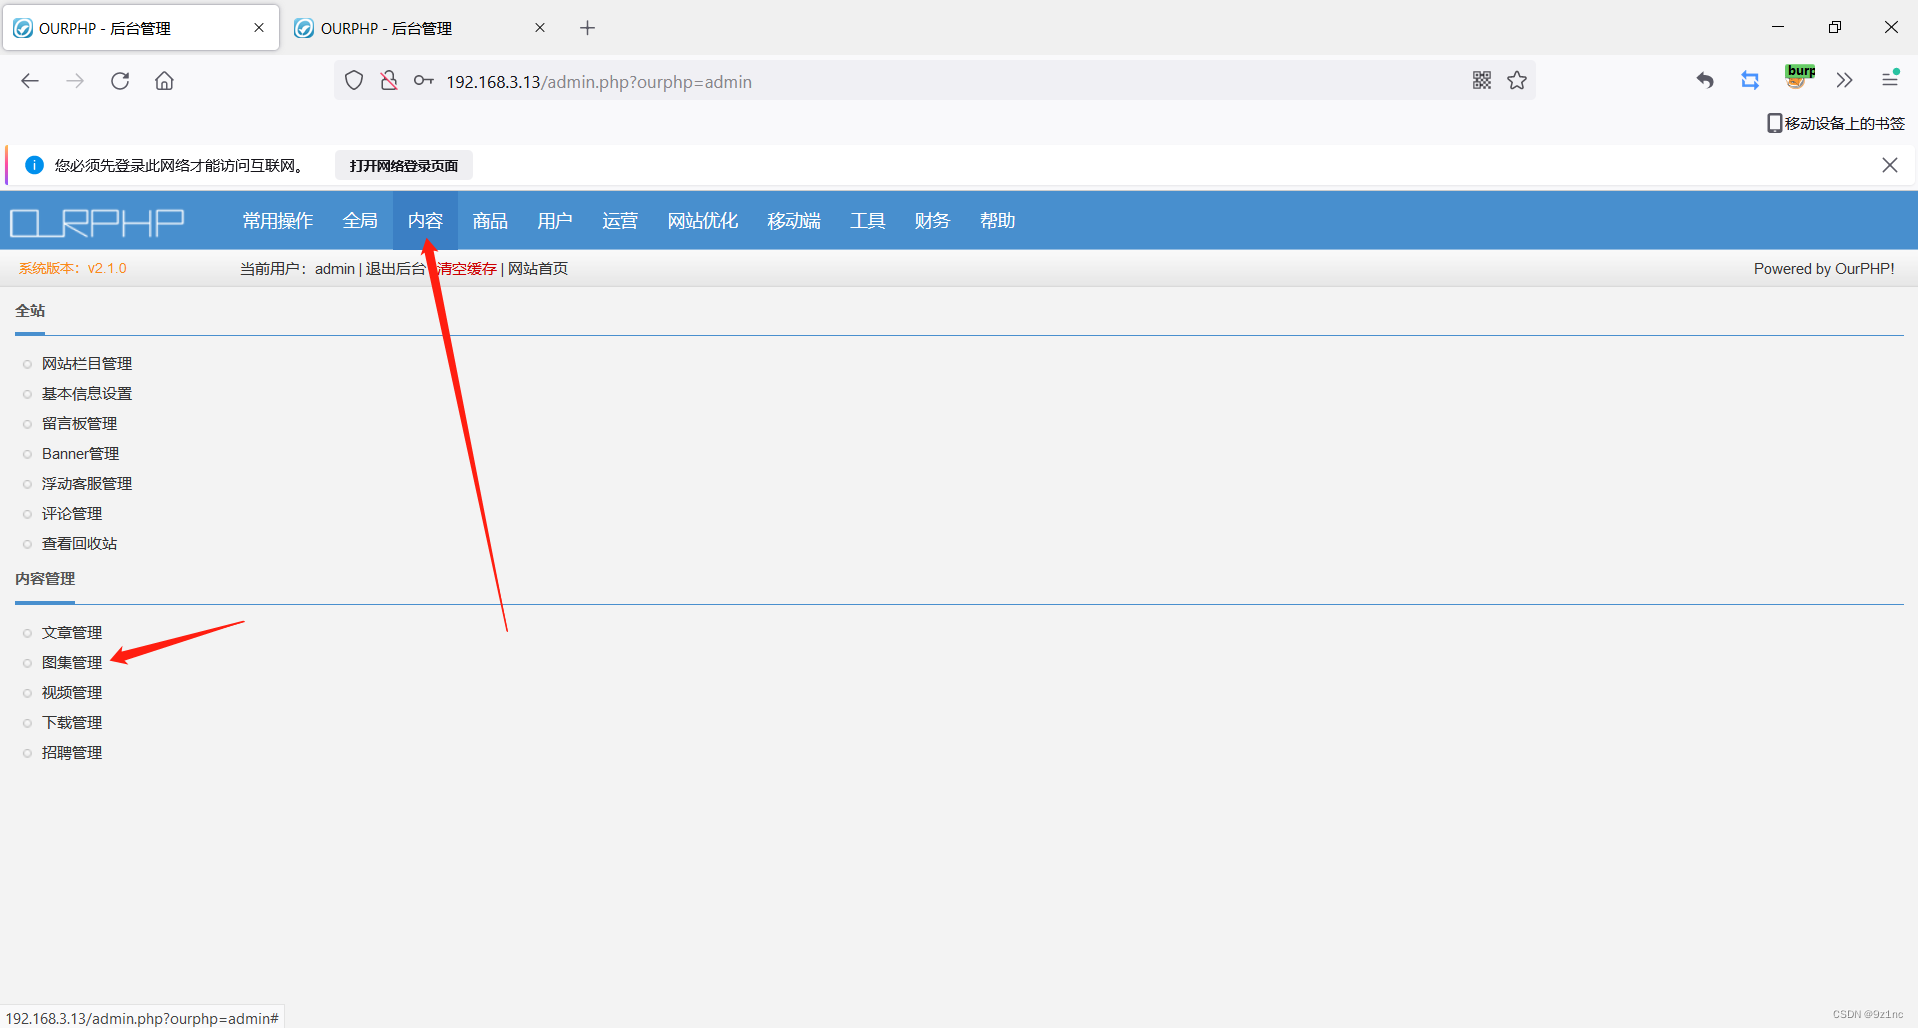Click the 全站 section heading
1918x1028 pixels.
(x=30, y=311)
